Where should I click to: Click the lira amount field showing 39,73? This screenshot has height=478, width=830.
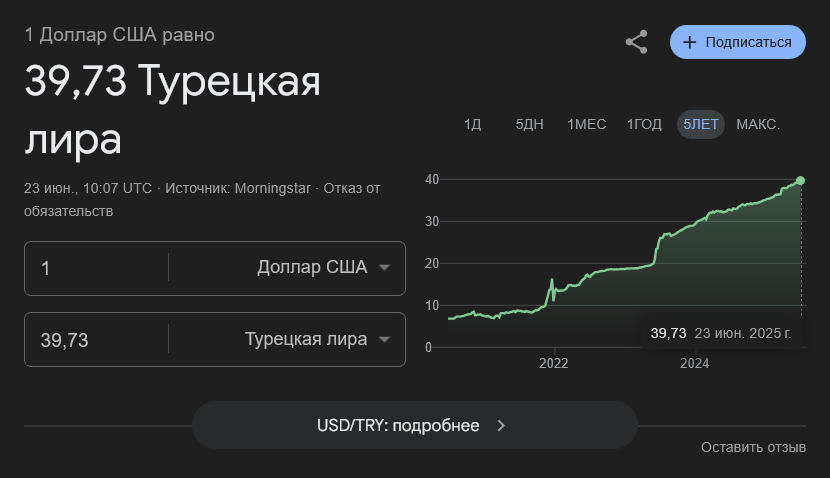[96, 339]
